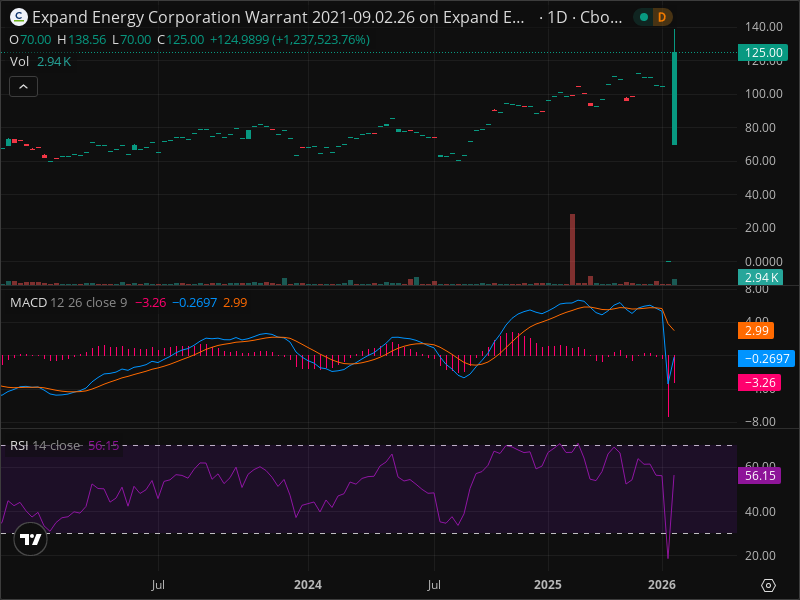Click the 60.00 price scale label

point(760,161)
